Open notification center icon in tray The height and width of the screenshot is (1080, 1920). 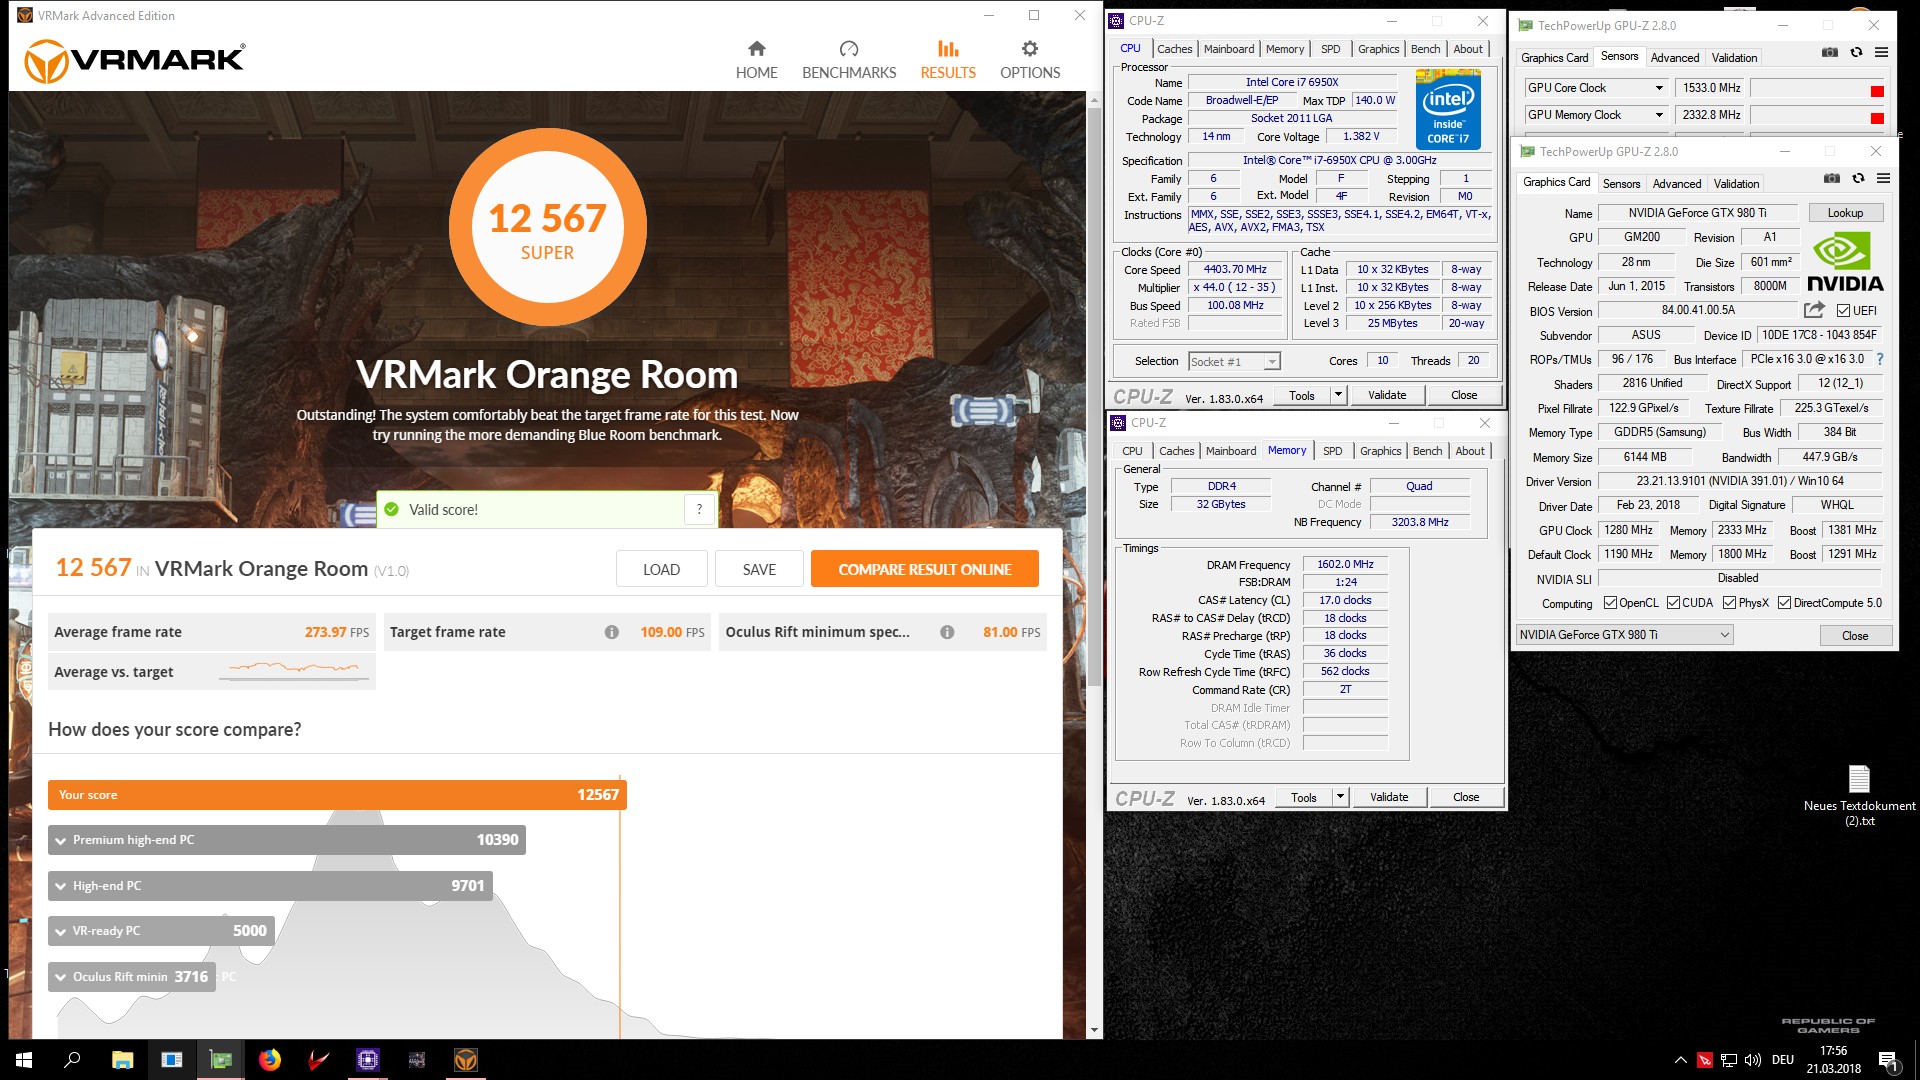(x=1887, y=1060)
